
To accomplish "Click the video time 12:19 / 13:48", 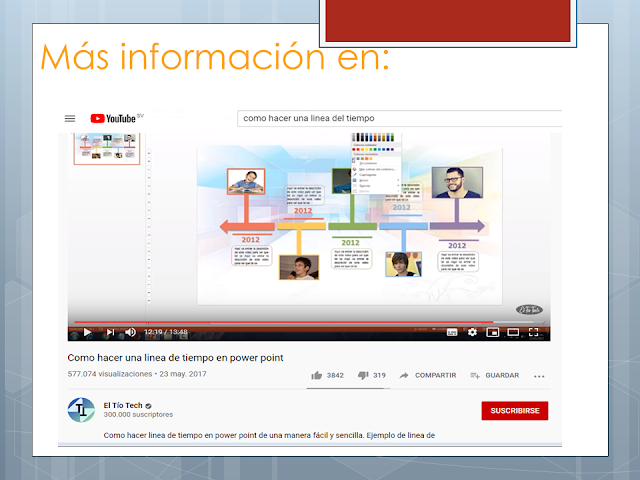I will [166, 332].
